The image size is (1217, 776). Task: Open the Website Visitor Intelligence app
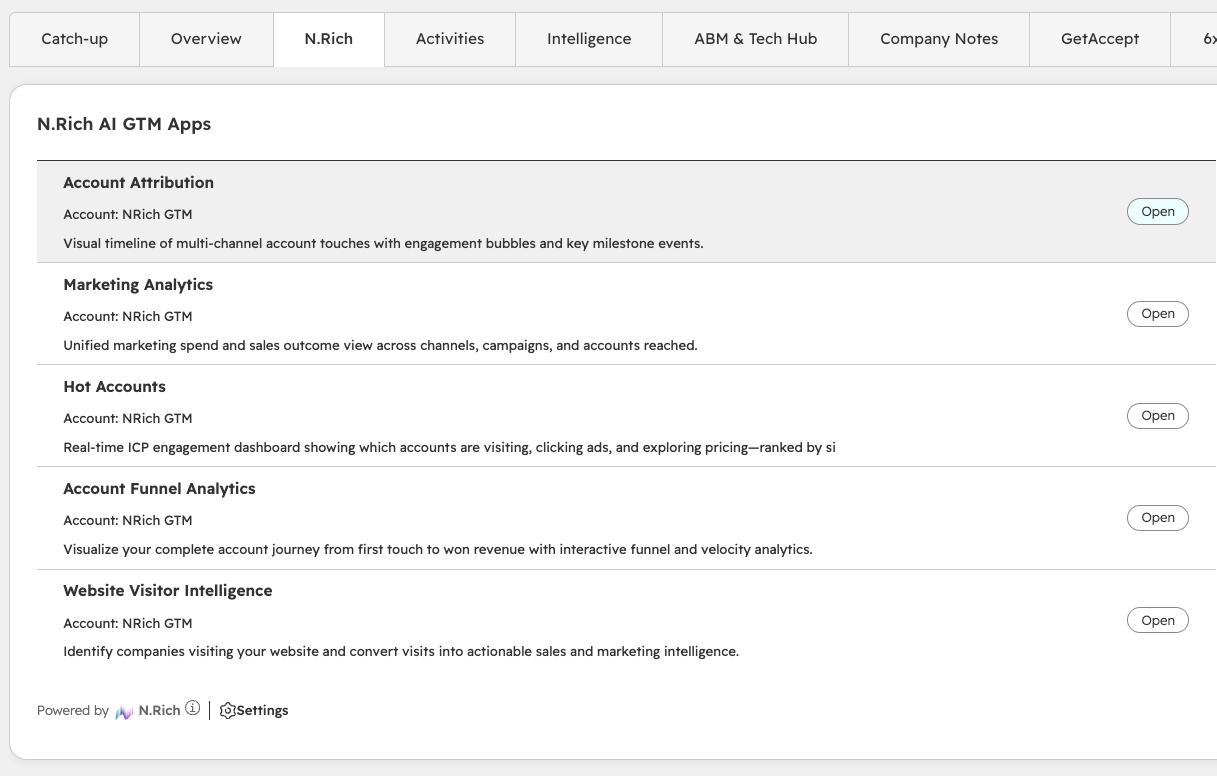[x=1158, y=621]
